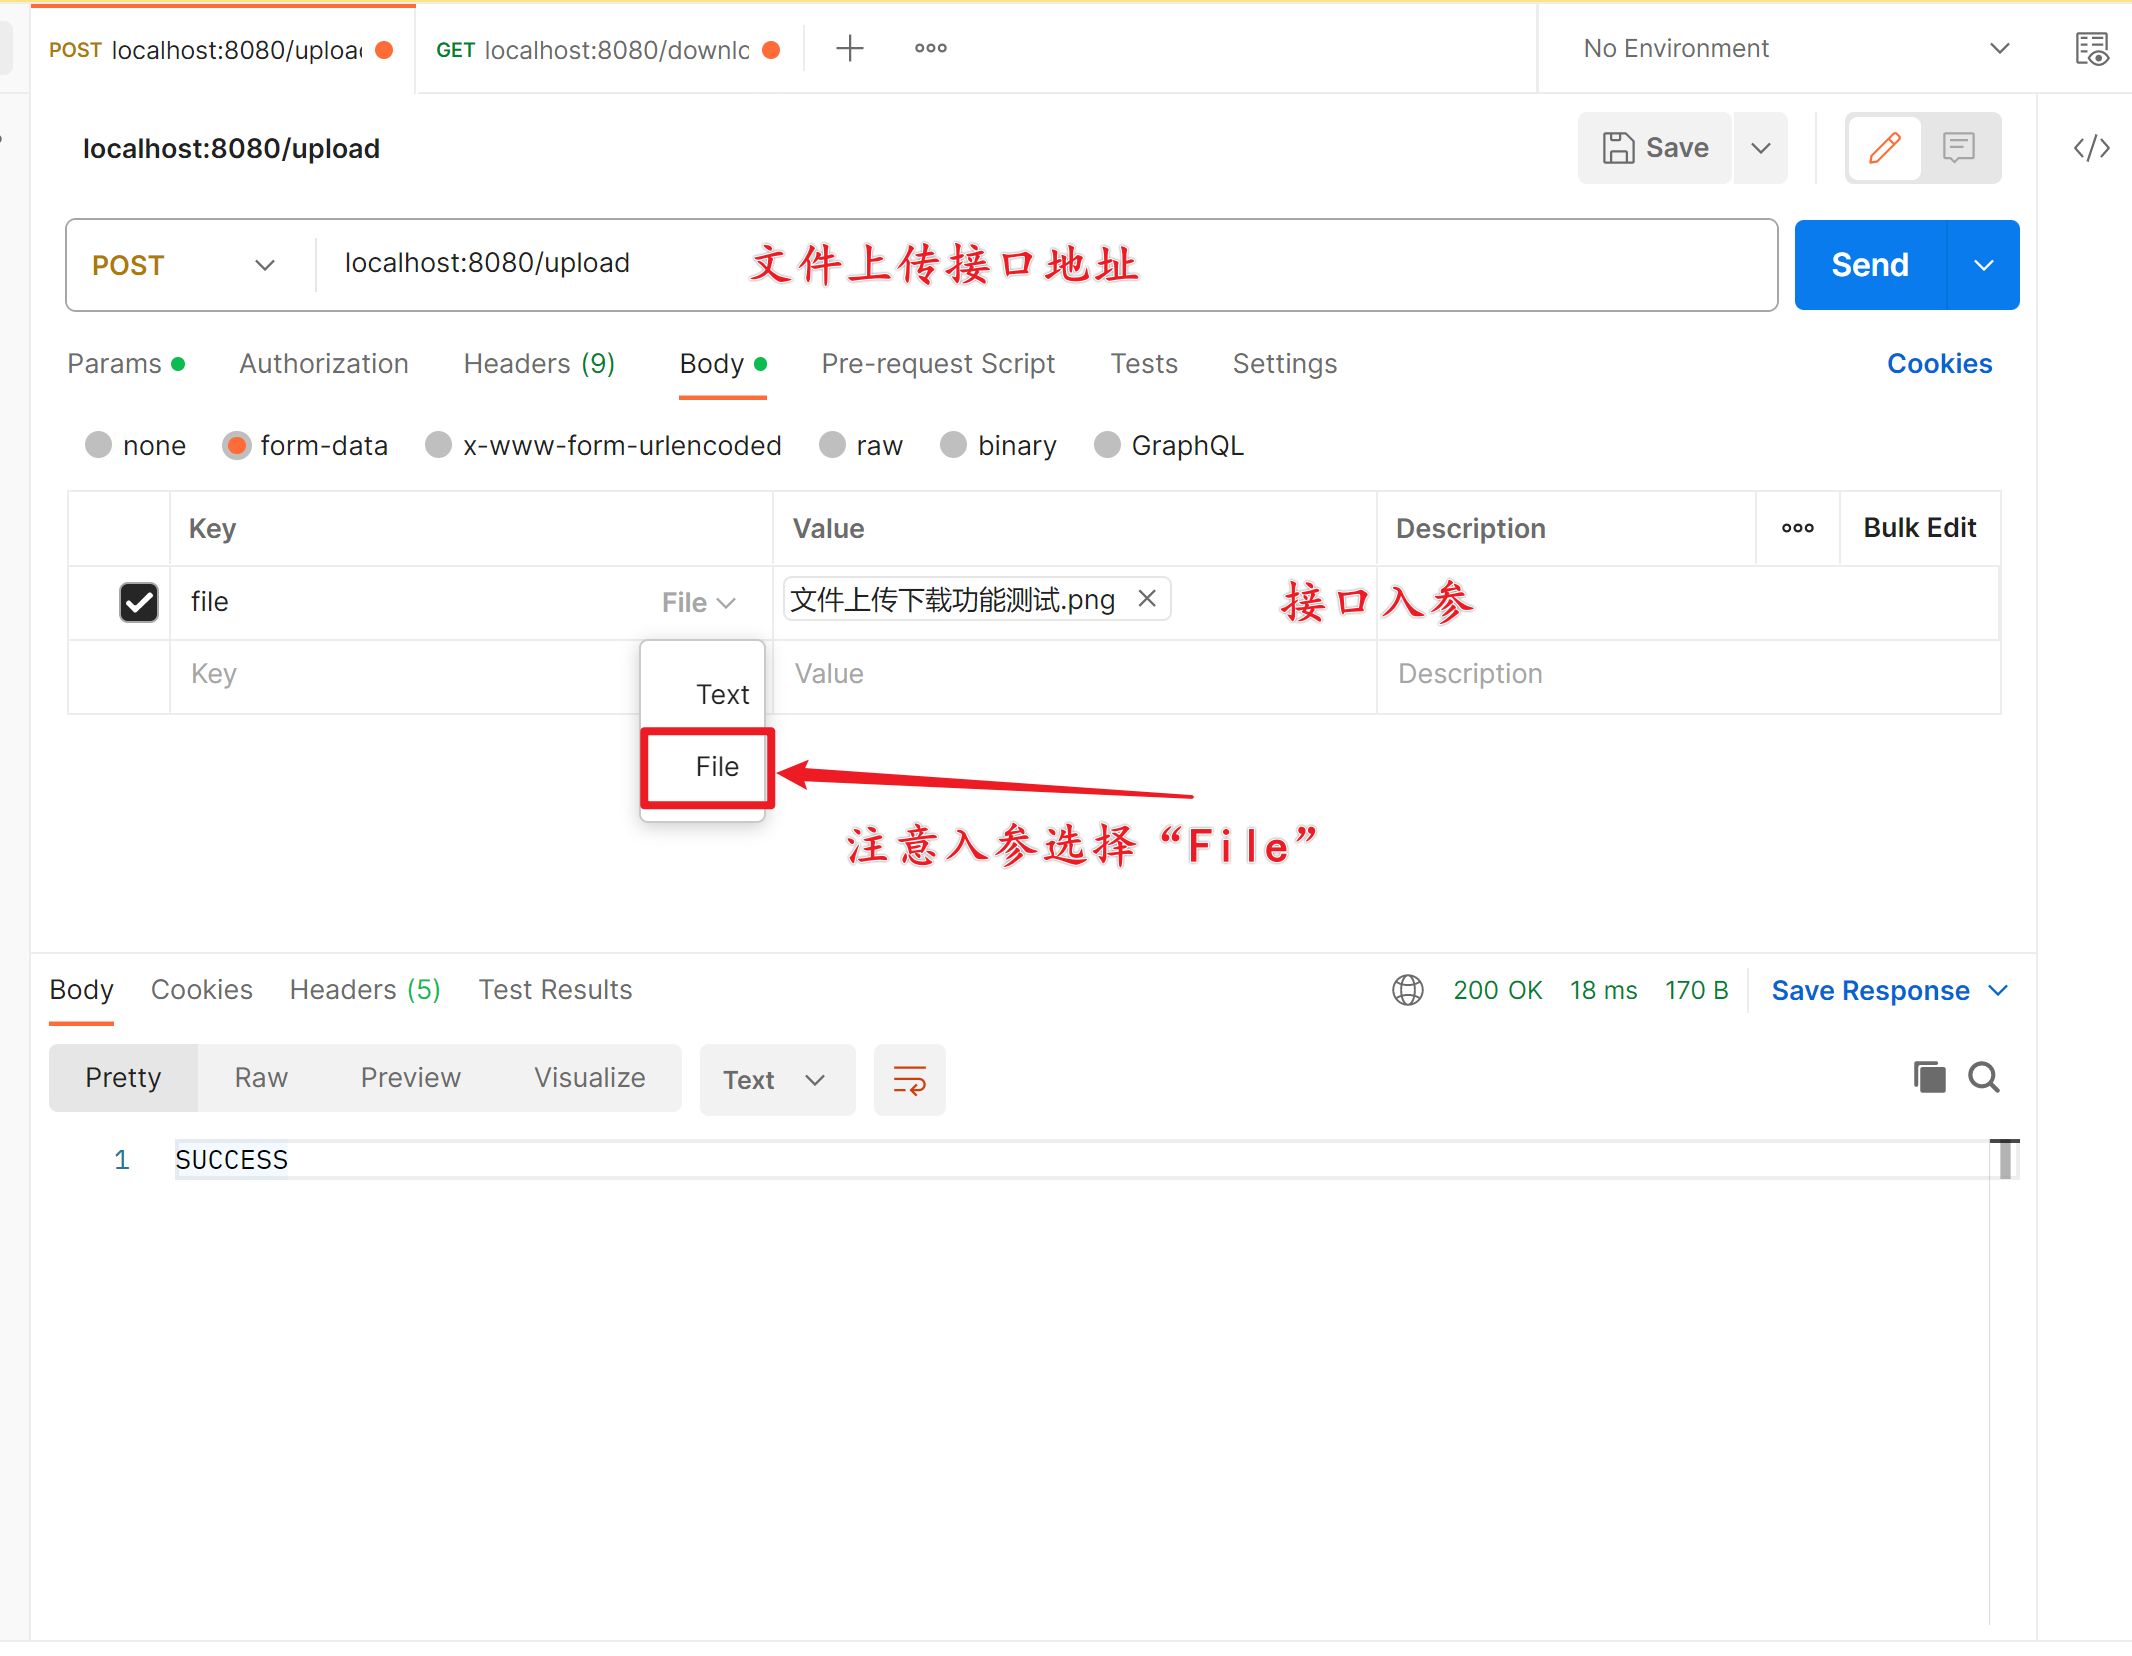Image resolution: width=2132 pixels, height=1656 pixels.
Task: Switch response view to Visualize
Action: pos(589,1077)
